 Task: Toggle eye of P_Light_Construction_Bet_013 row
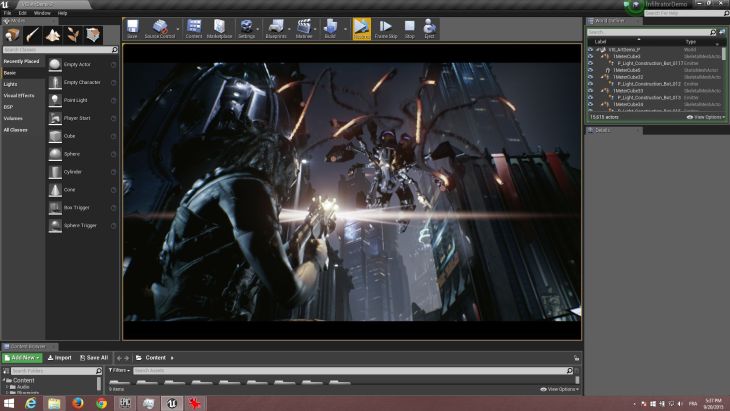pyautogui.click(x=590, y=98)
